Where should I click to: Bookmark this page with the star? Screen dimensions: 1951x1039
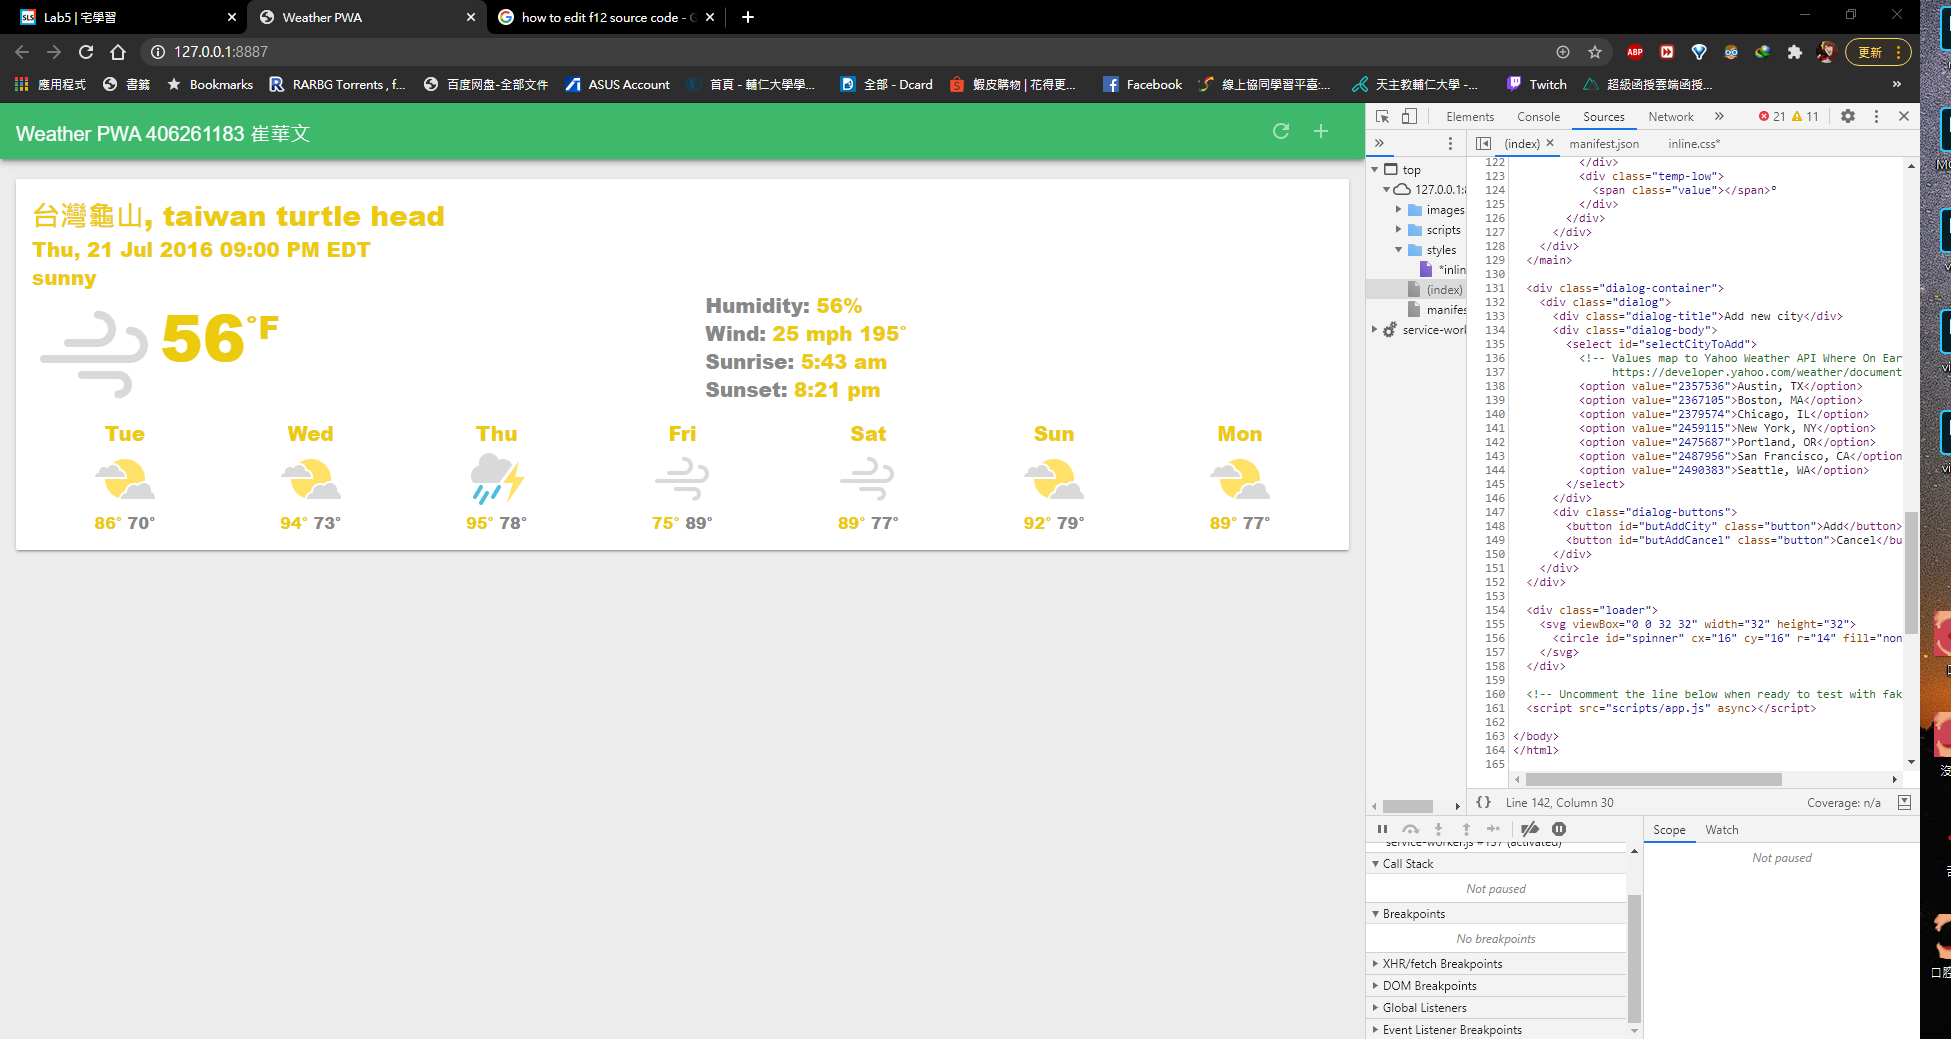(x=1595, y=52)
